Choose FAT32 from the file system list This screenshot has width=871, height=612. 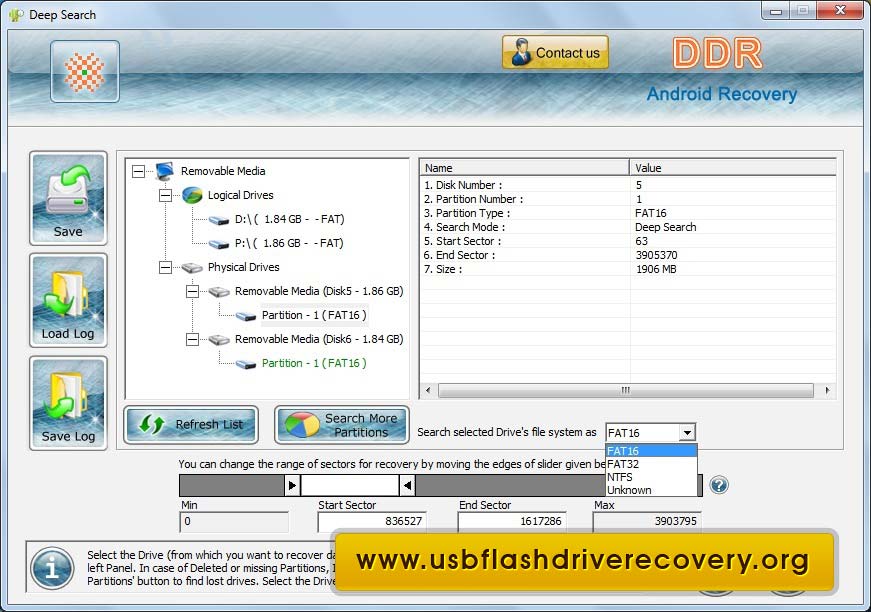pos(623,464)
